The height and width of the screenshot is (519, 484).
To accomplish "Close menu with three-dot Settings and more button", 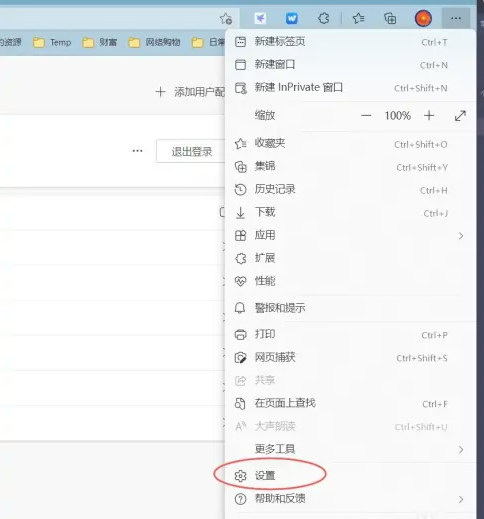I will pyautogui.click(x=456, y=18).
